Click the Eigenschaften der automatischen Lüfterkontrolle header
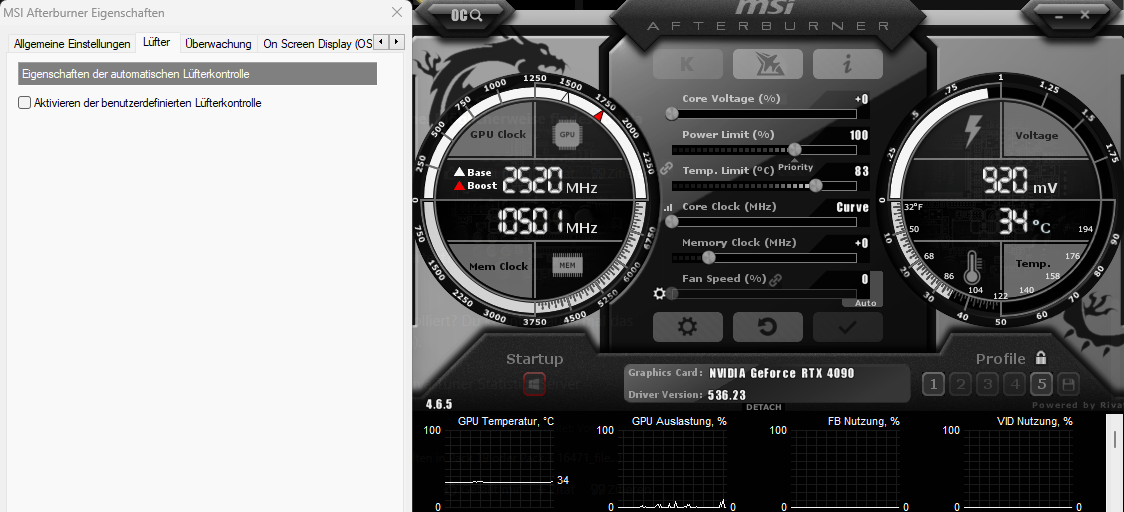Image resolution: width=1124 pixels, height=512 pixels. point(197,74)
